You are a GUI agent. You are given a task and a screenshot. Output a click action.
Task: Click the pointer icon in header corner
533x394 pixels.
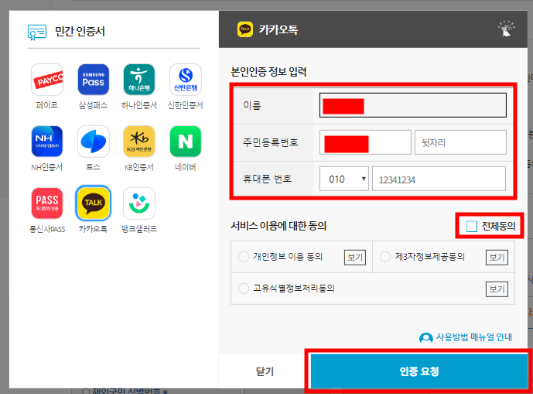click(506, 29)
